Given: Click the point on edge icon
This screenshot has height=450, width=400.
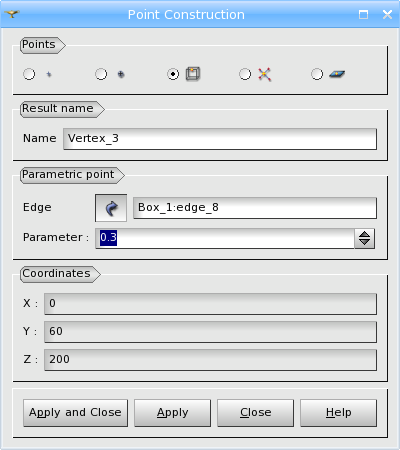Looking at the screenshot, I should (193, 74).
